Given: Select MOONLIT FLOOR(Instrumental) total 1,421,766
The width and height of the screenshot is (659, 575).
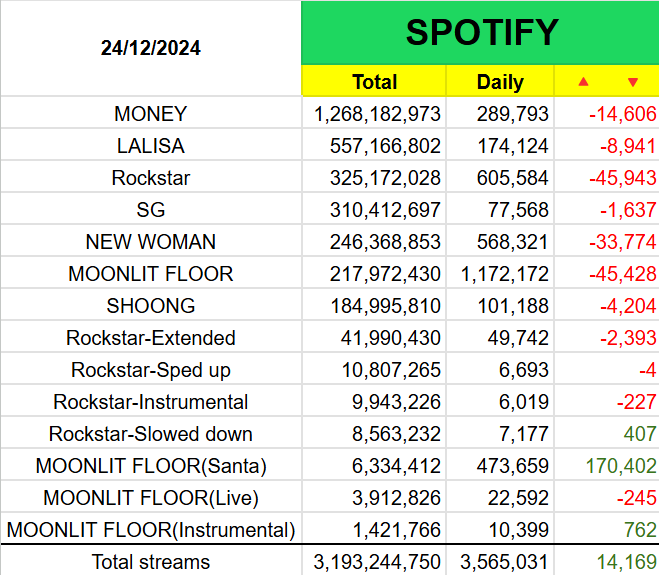Looking at the screenshot, I should pyautogui.click(x=374, y=529).
